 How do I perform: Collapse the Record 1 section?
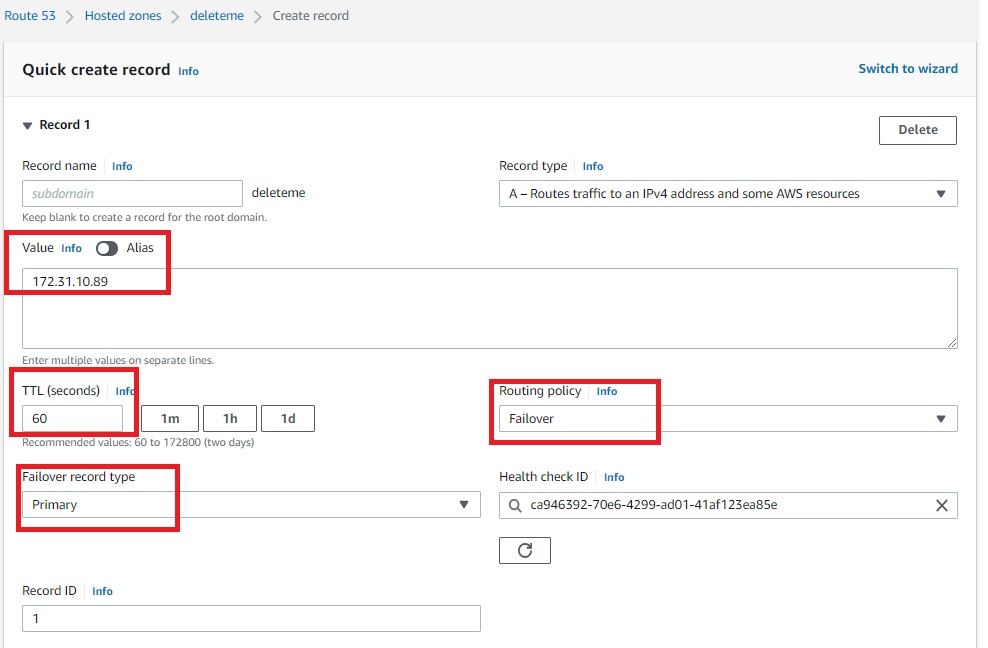point(27,124)
